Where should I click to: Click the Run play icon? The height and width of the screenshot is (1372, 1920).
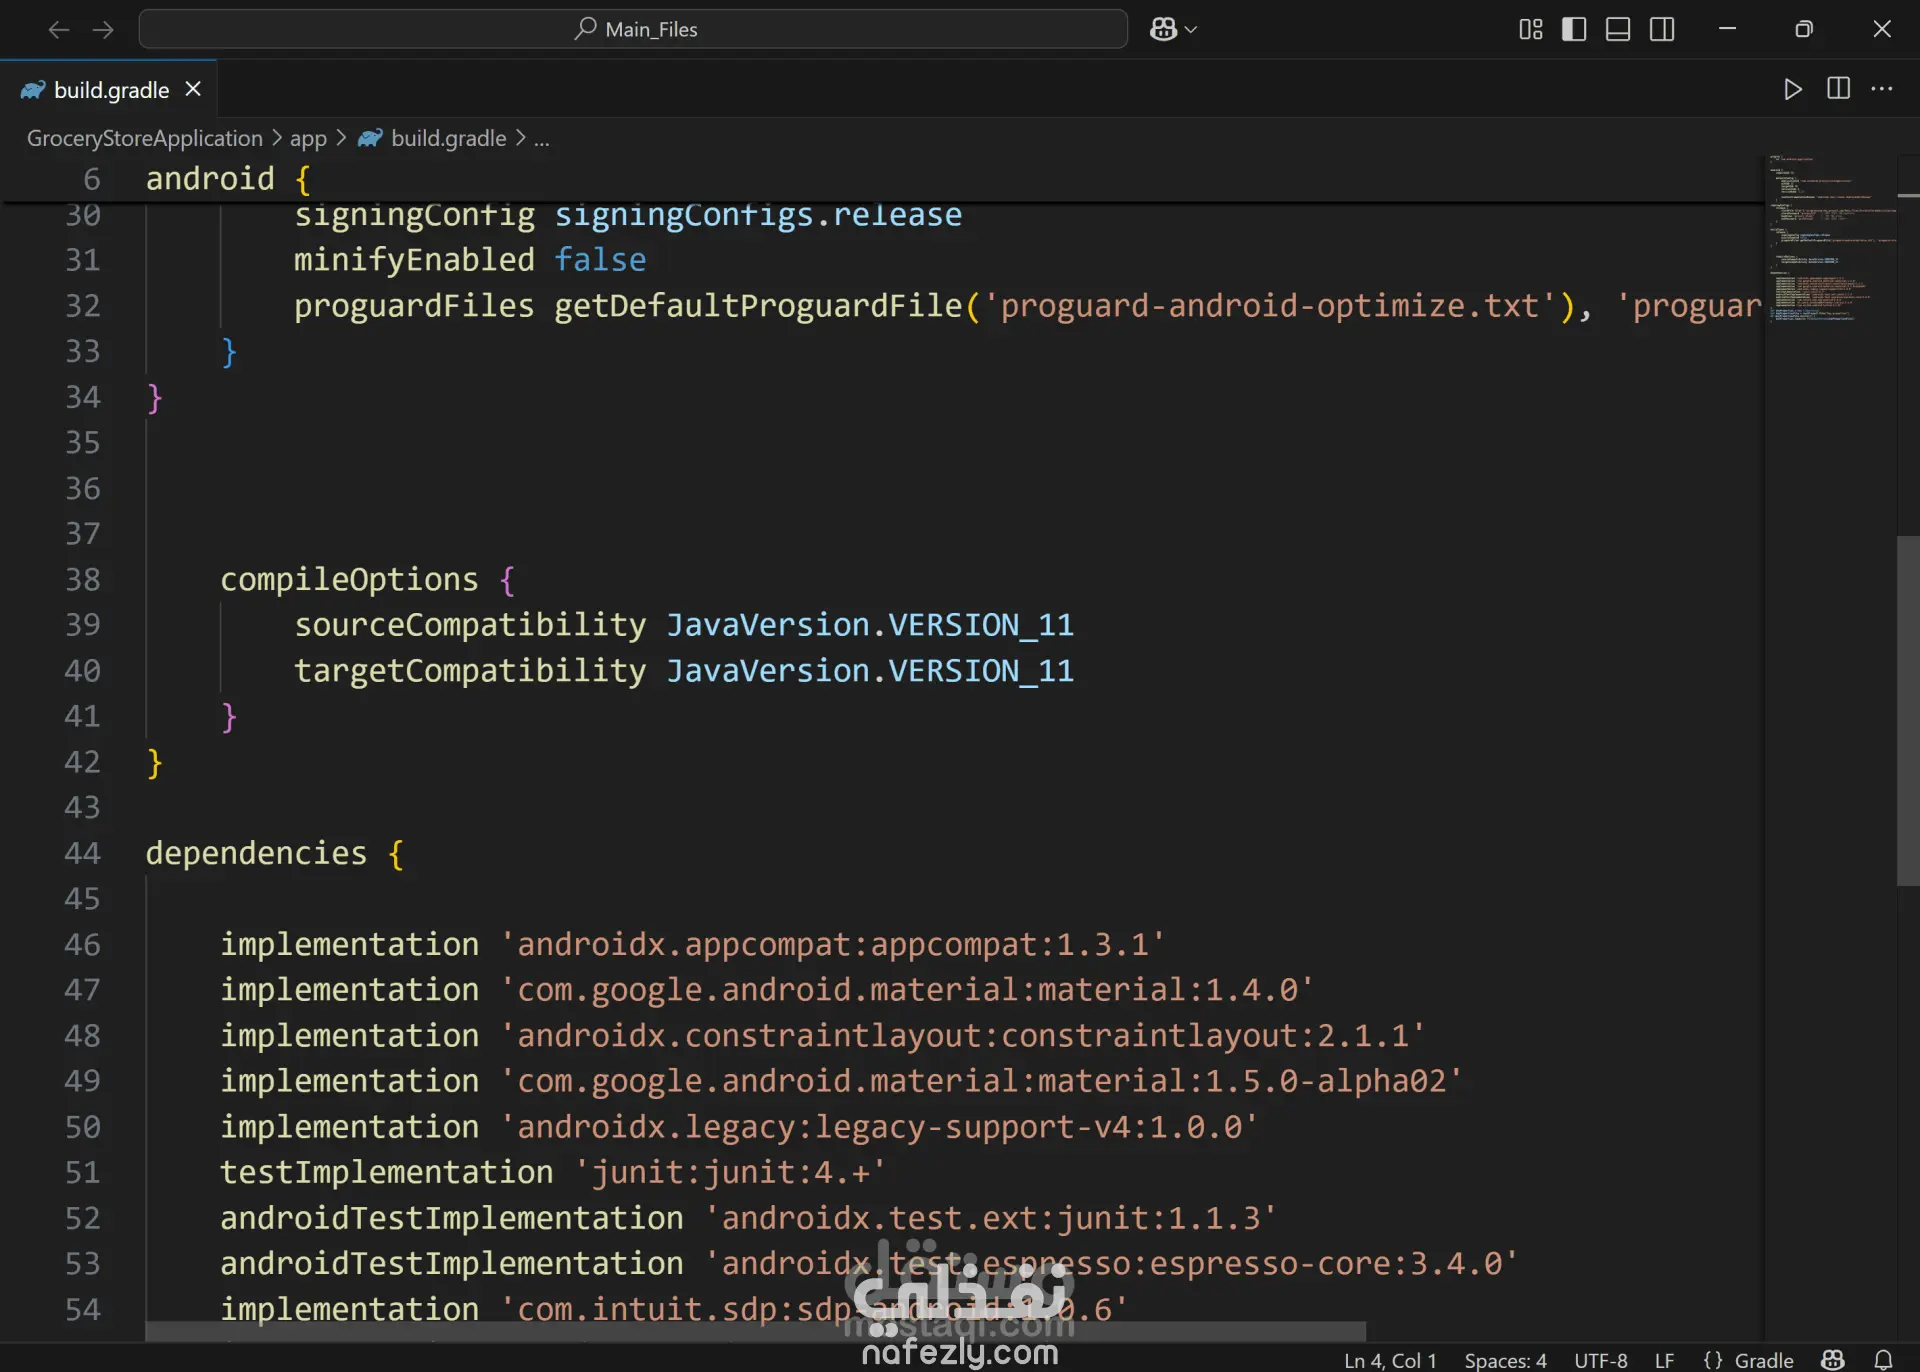click(1792, 89)
